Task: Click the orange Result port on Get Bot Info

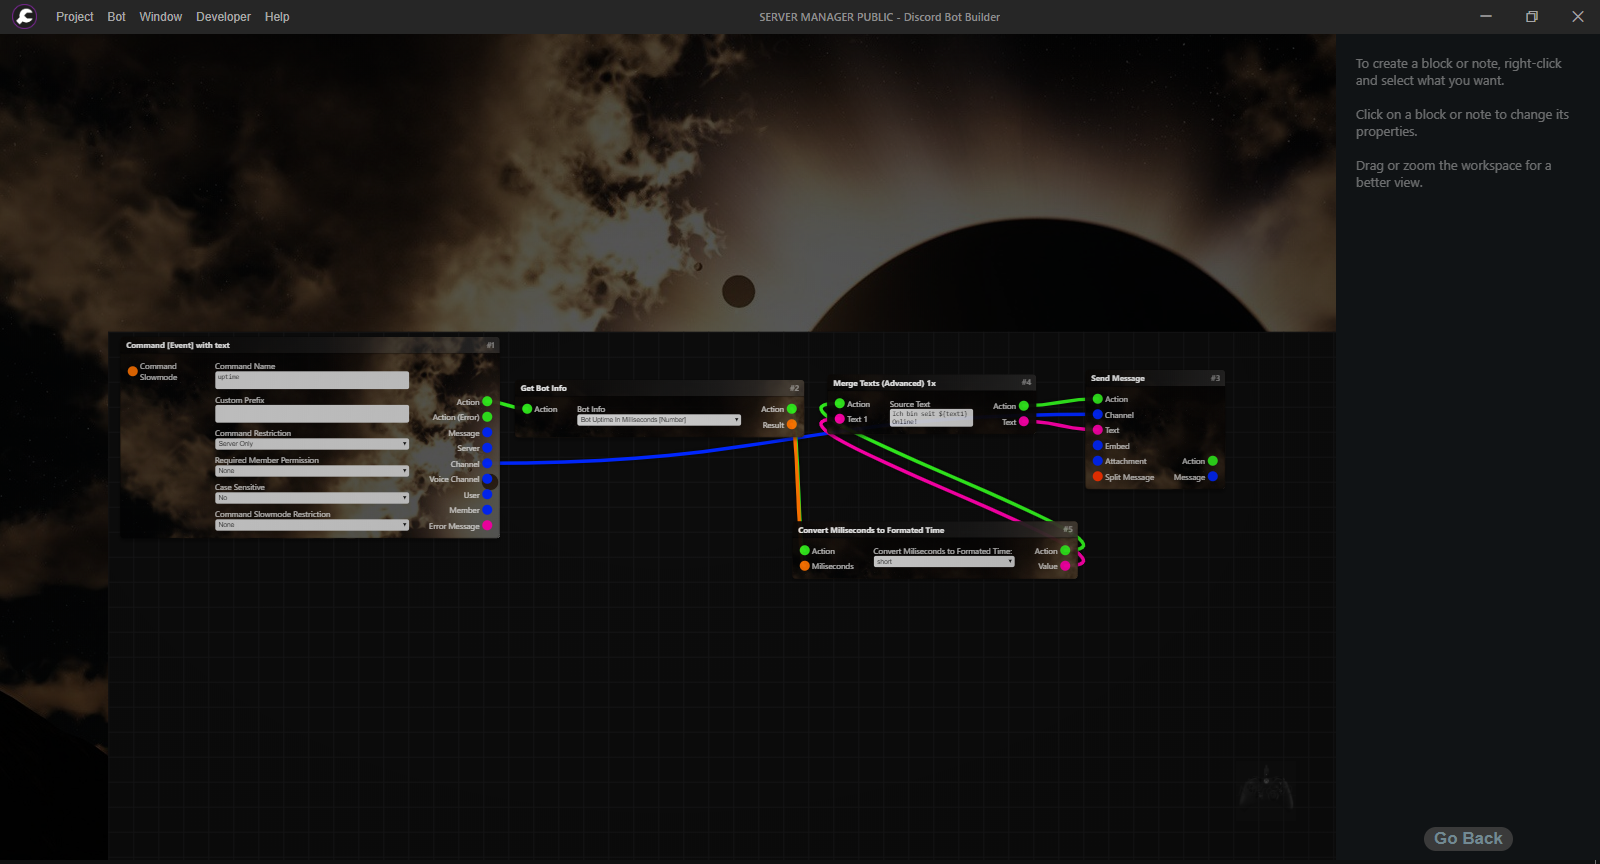Action: (x=792, y=425)
